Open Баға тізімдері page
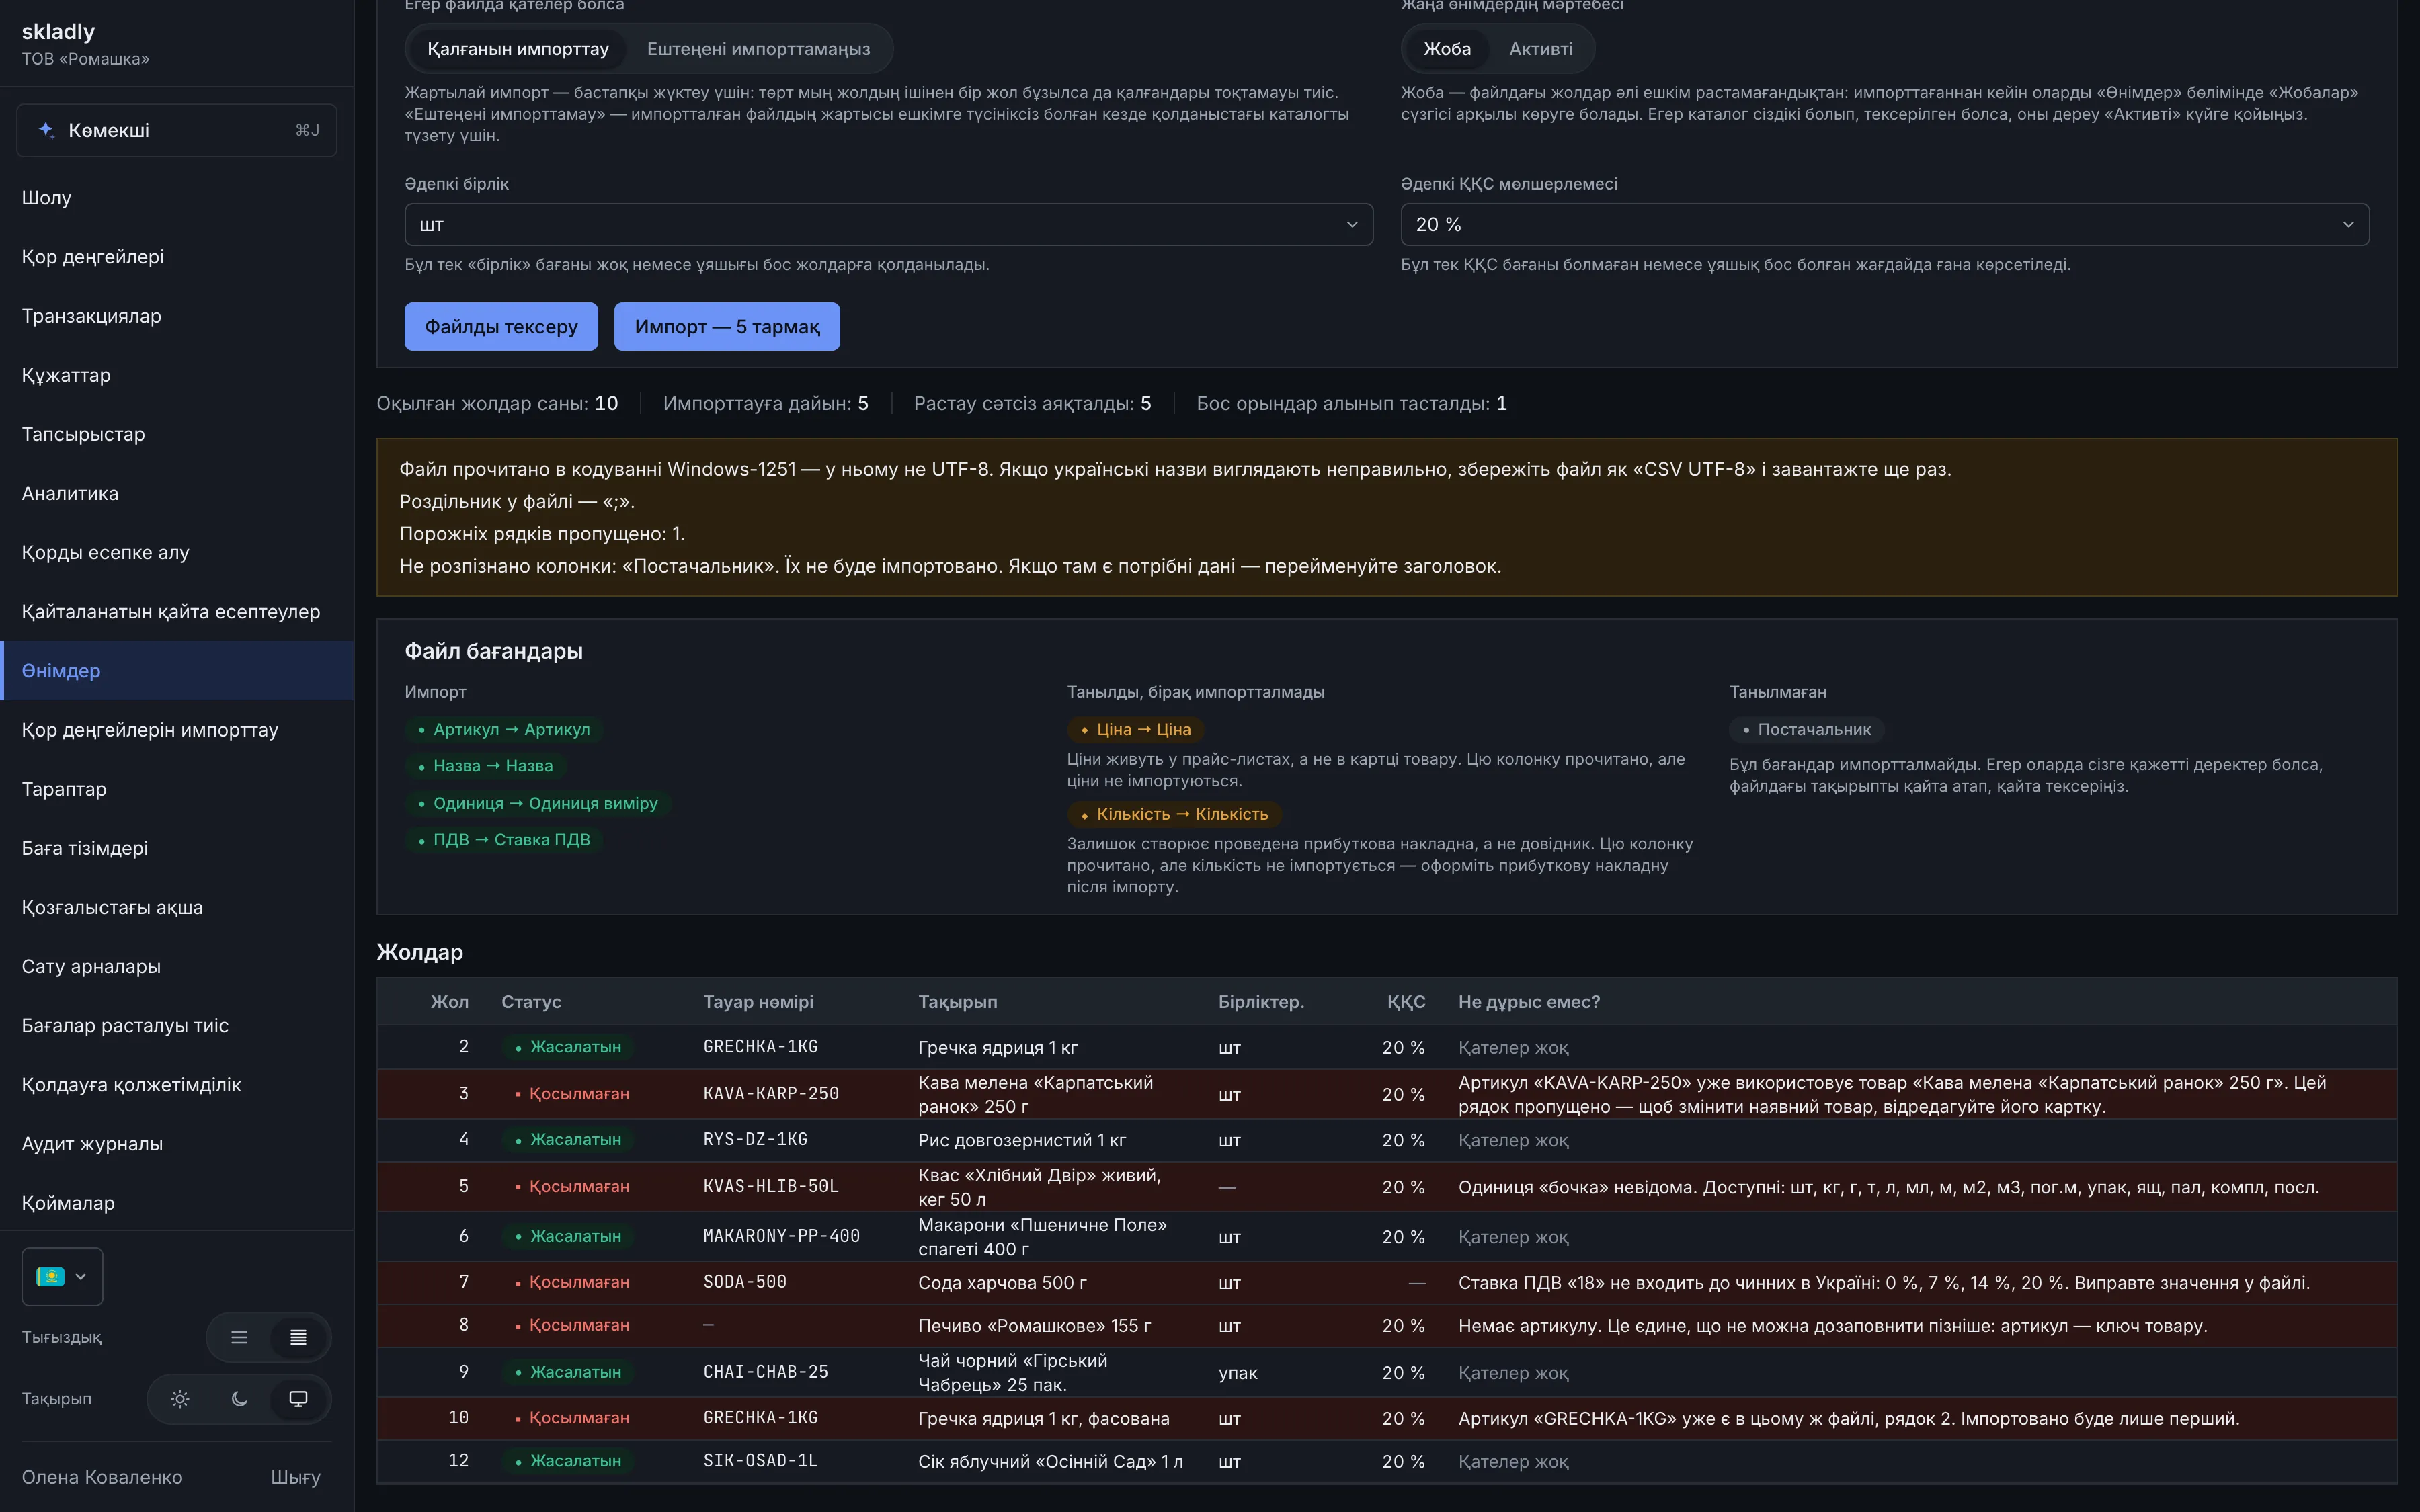 pyautogui.click(x=177, y=848)
